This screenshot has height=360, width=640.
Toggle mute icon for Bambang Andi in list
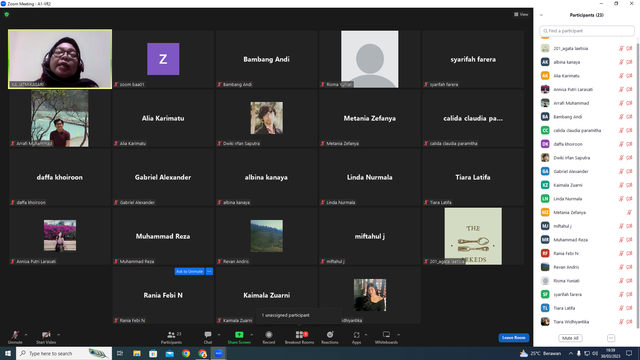(x=621, y=117)
